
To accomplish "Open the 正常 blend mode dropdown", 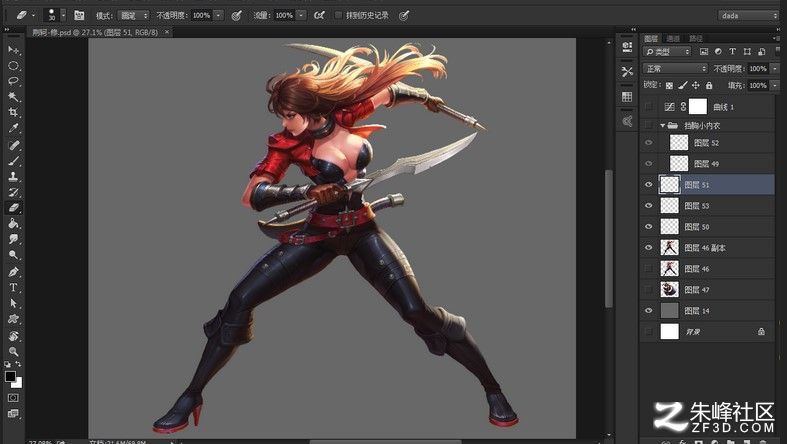I will pyautogui.click(x=676, y=68).
